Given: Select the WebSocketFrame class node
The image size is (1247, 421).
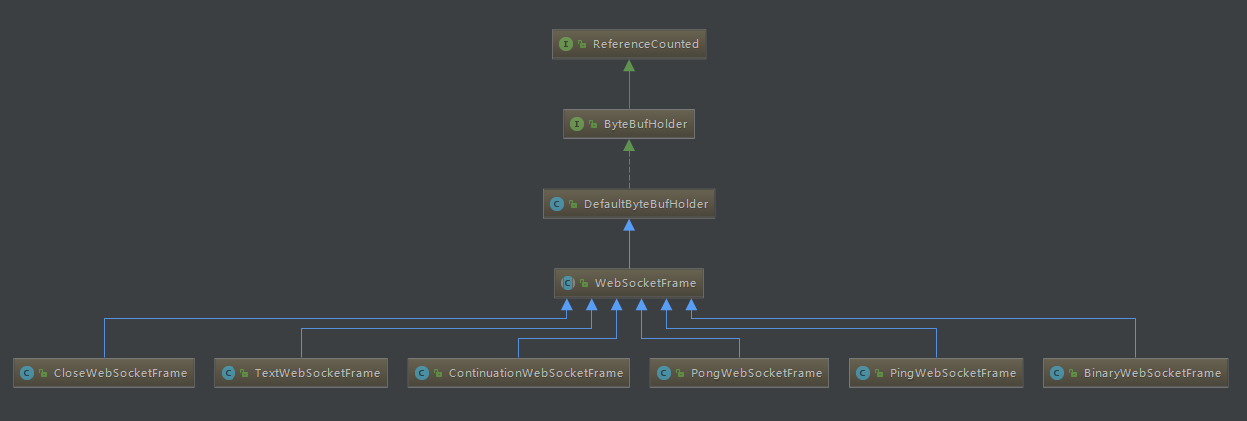Looking at the screenshot, I should [x=629, y=283].
